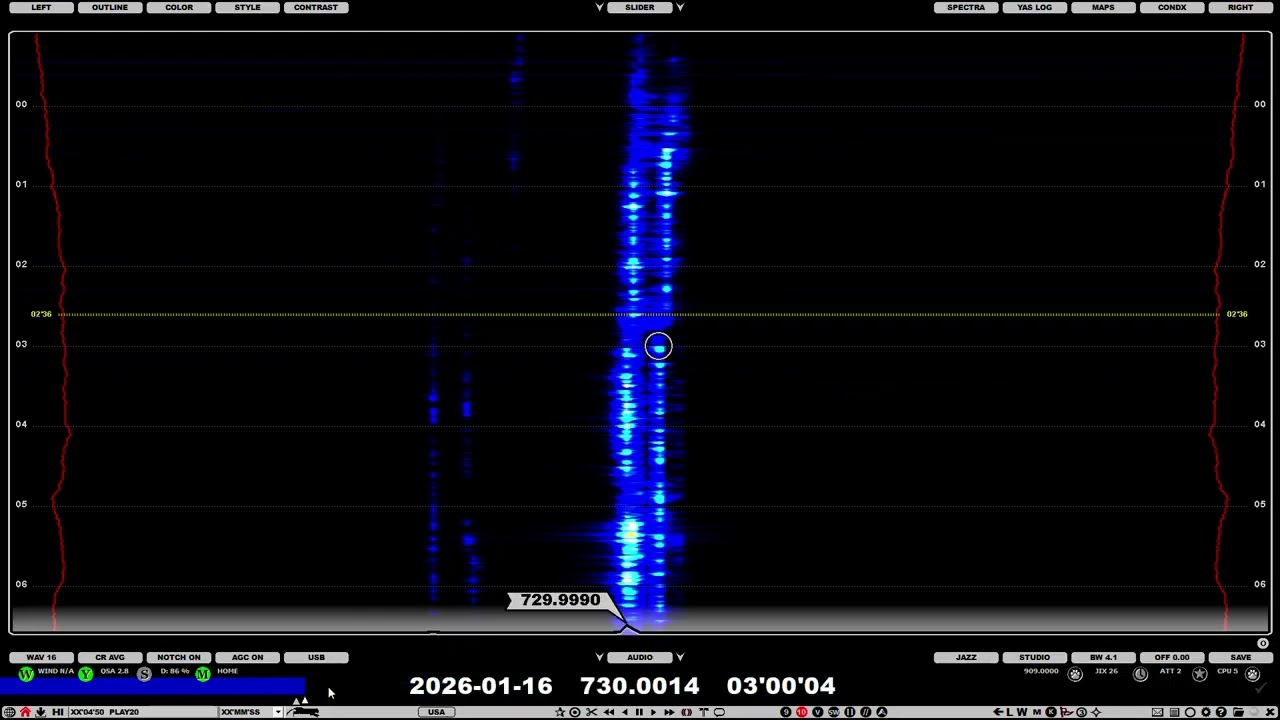Toggle the gray S indicator
Screen dimensions: 1280x720
click(144, 674)
